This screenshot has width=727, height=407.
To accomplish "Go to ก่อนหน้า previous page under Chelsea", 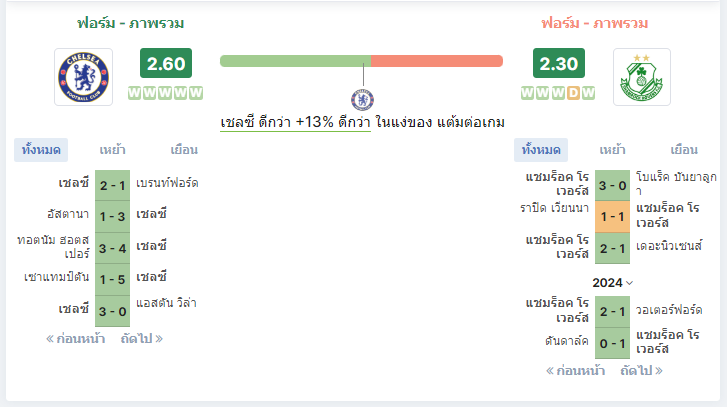I will (x=76, y=339).
